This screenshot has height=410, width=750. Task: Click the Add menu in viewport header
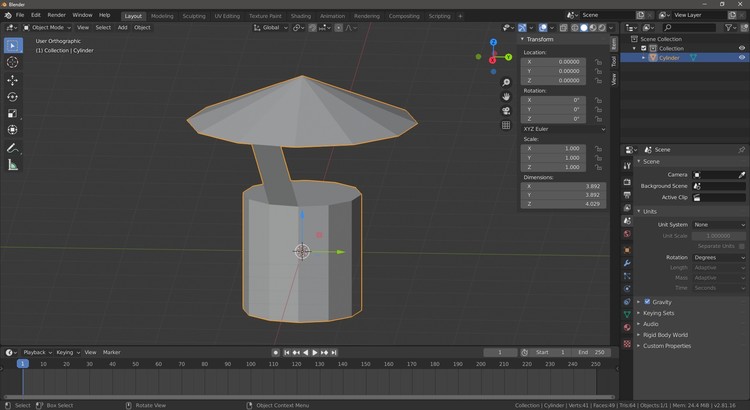(122, 28)
